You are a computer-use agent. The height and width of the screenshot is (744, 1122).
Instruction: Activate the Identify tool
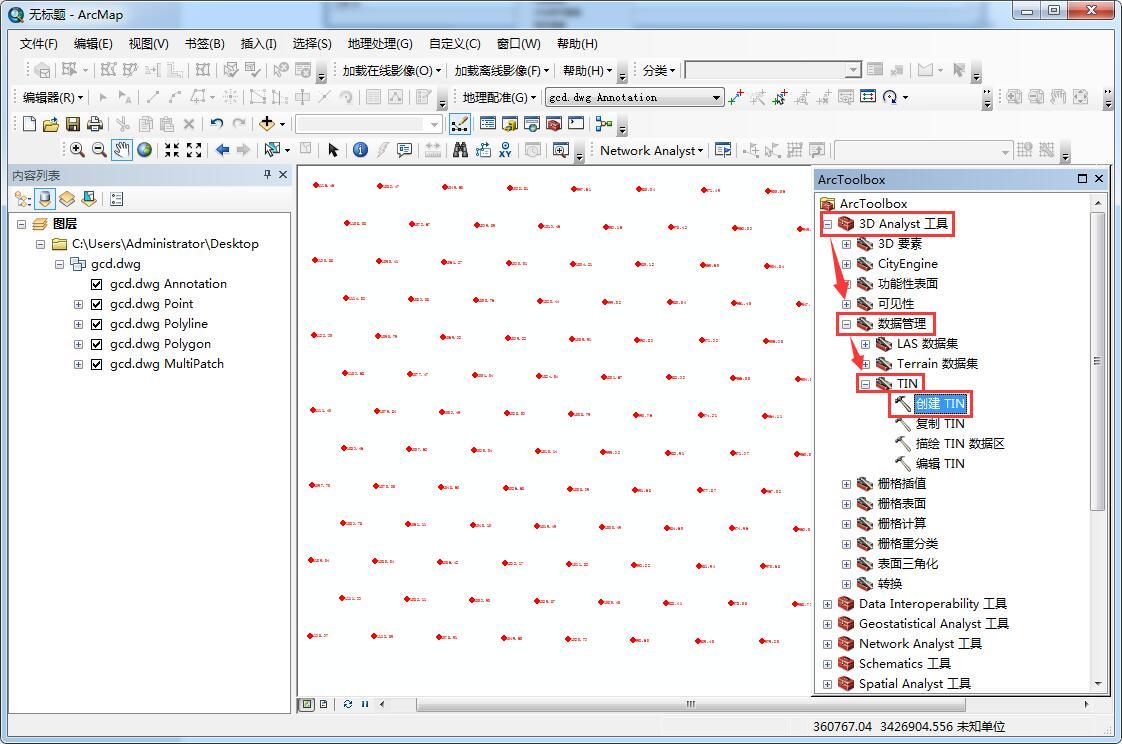(360, 150)
